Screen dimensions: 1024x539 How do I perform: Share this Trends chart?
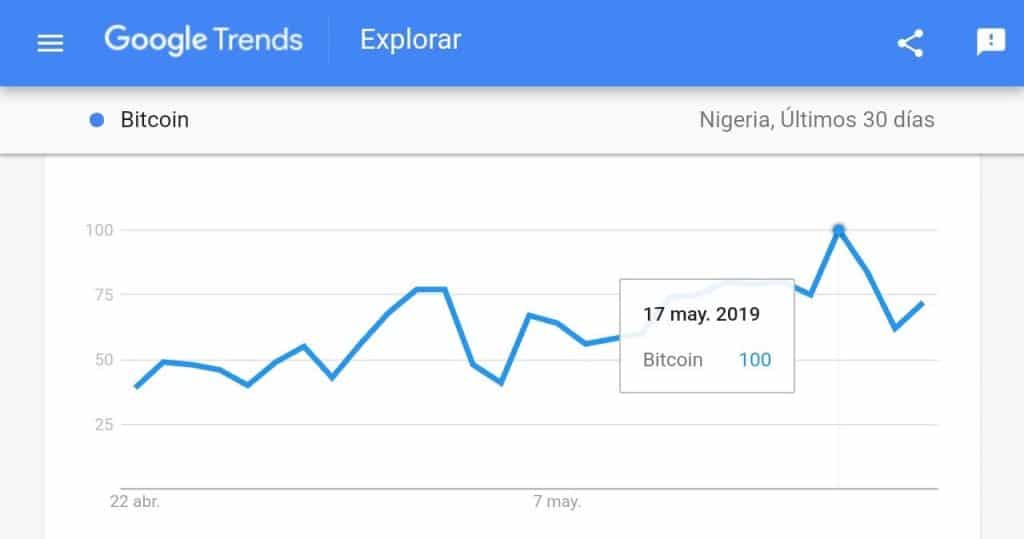(910, 43)
